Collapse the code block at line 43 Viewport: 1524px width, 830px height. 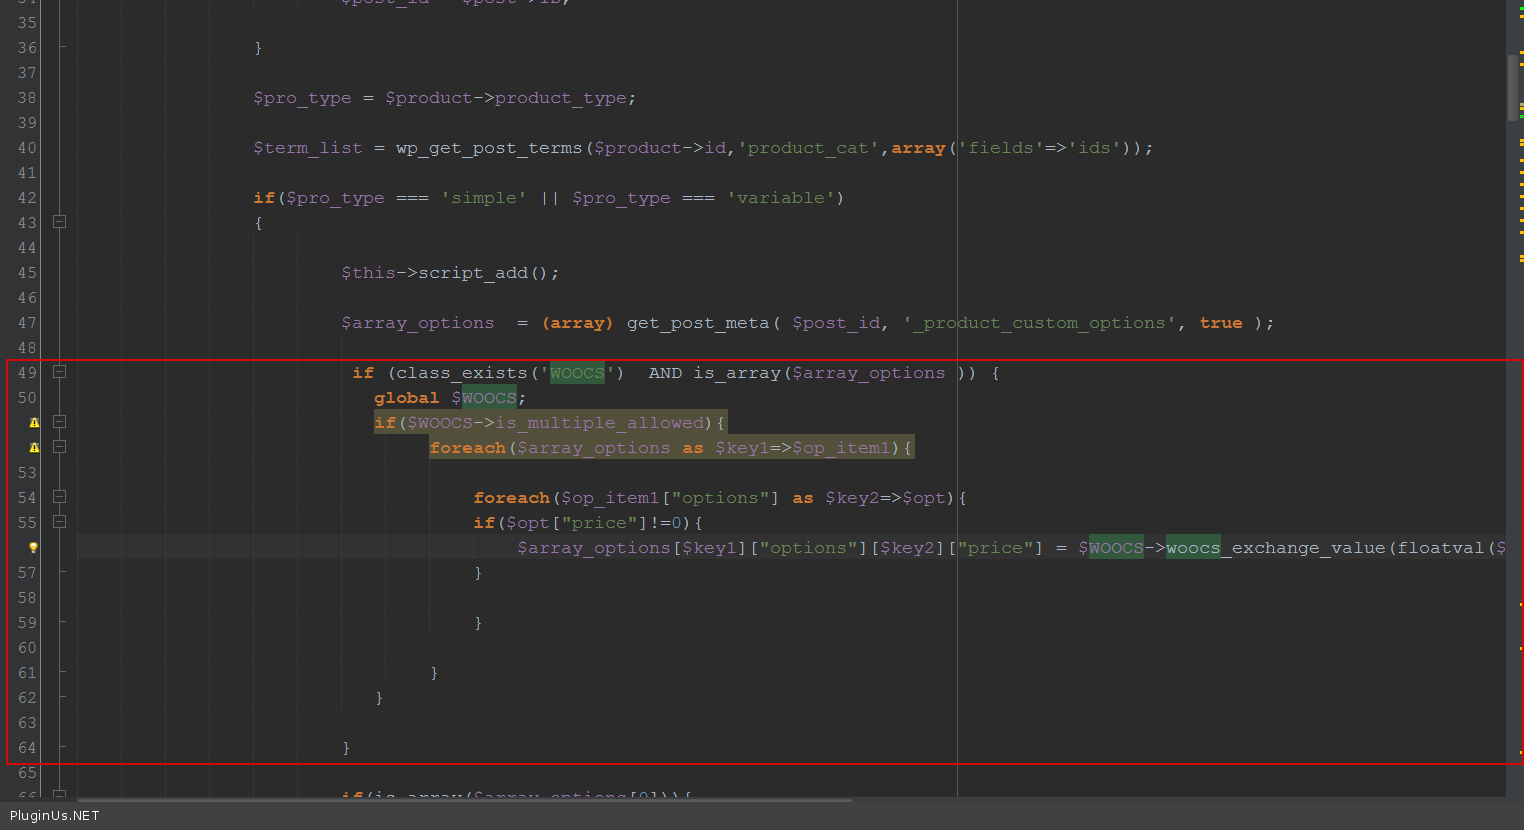[59, 222]
